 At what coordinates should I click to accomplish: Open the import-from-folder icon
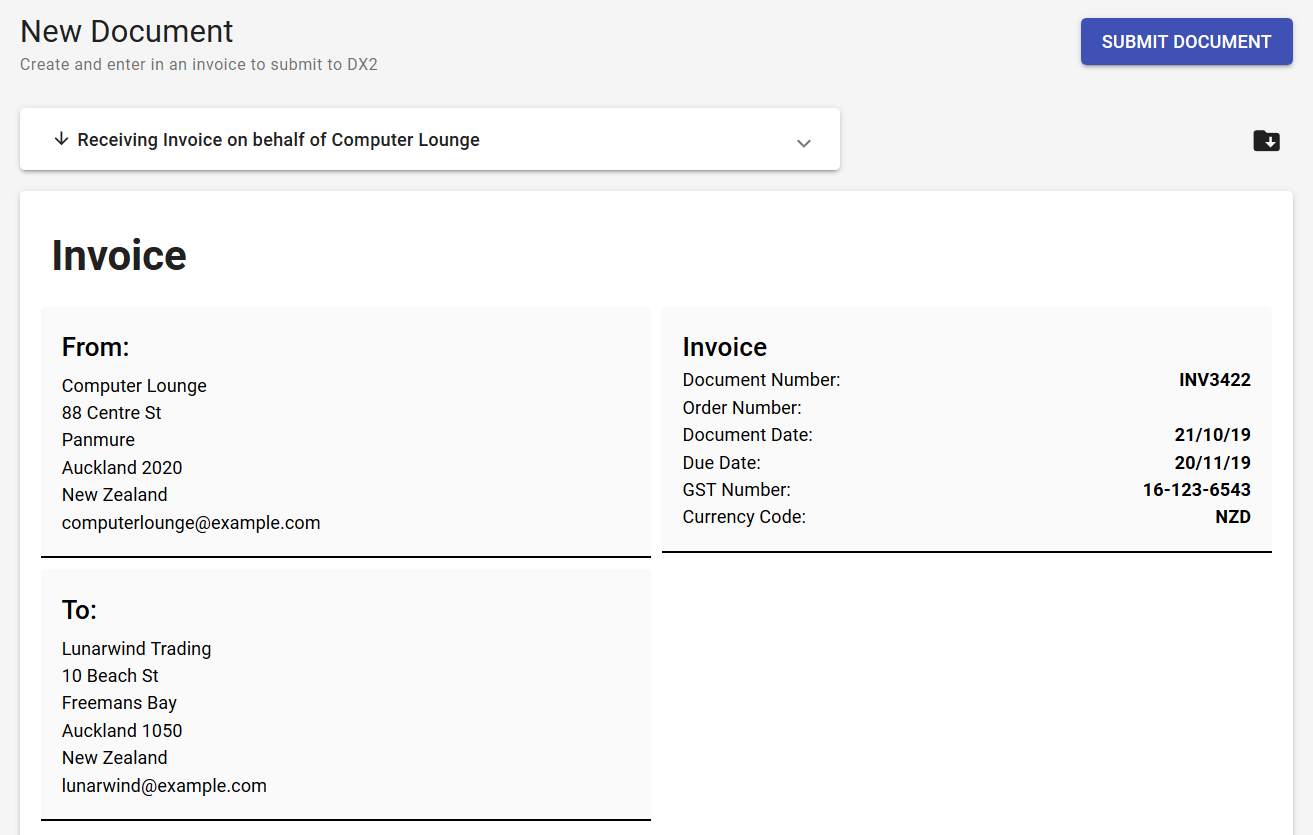pyautogui.click(x=1266, y=141)
